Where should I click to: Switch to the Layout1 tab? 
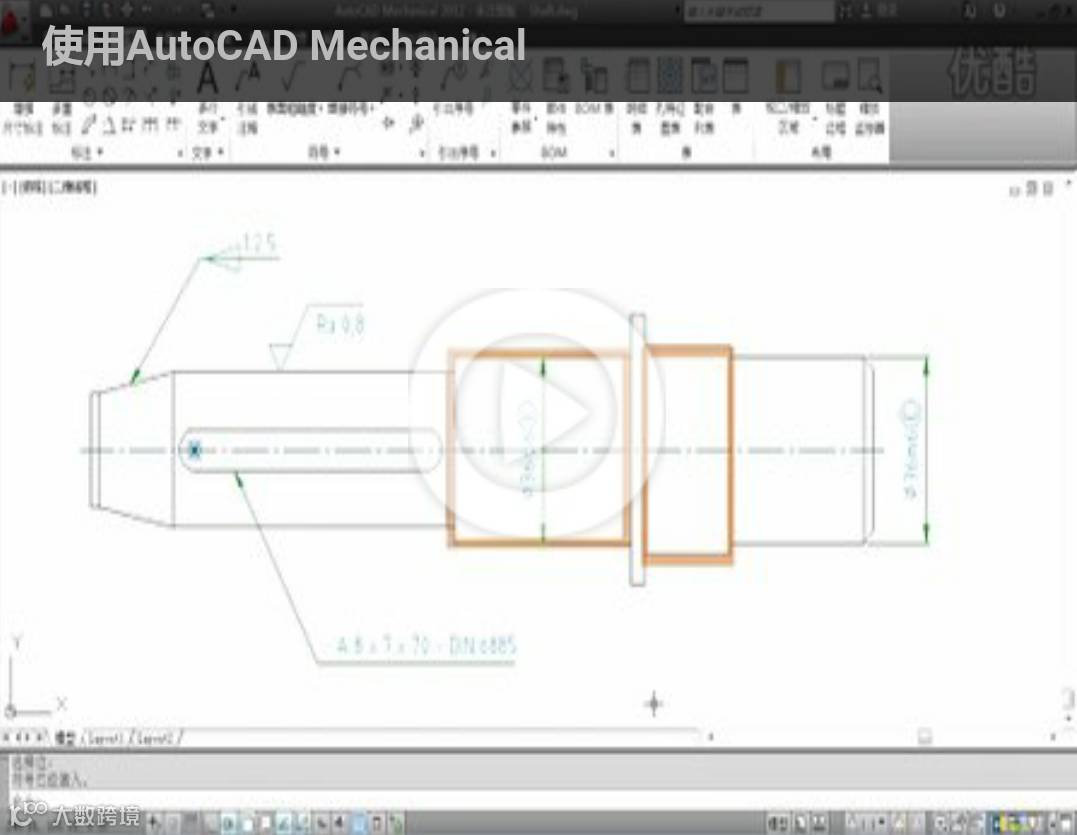(104, 738)
